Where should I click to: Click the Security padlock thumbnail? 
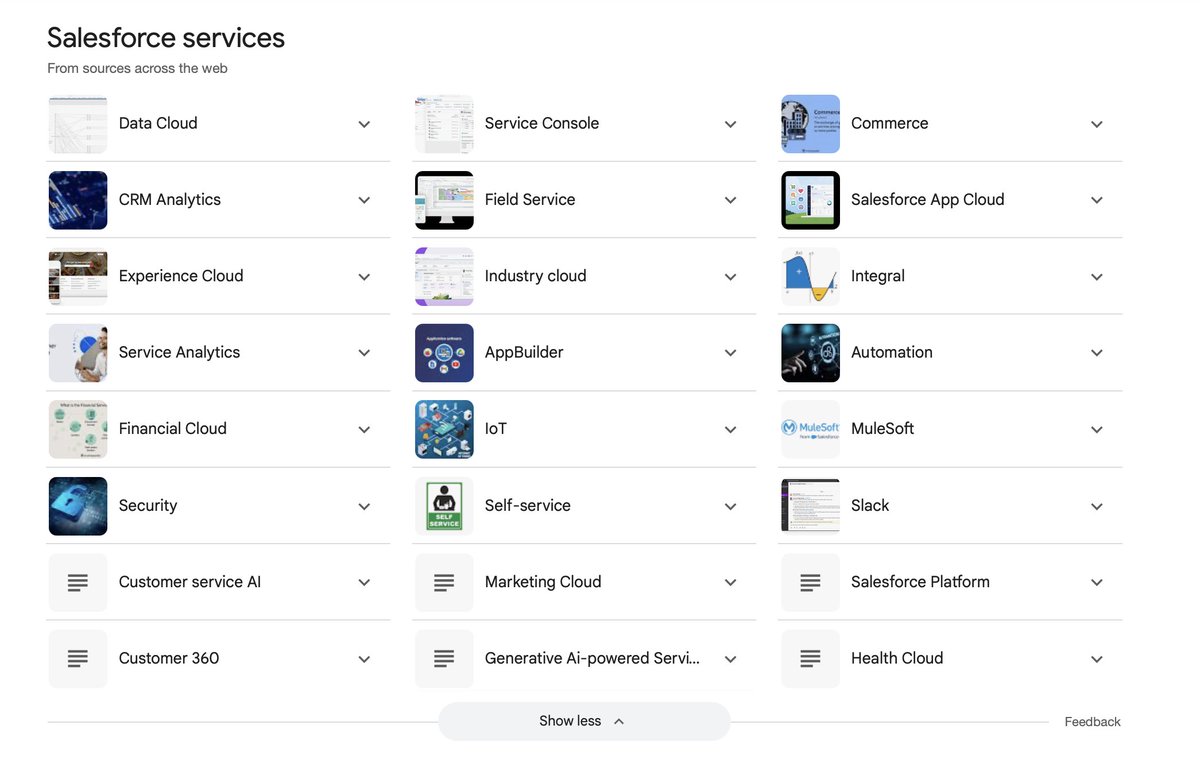(78, 506)
